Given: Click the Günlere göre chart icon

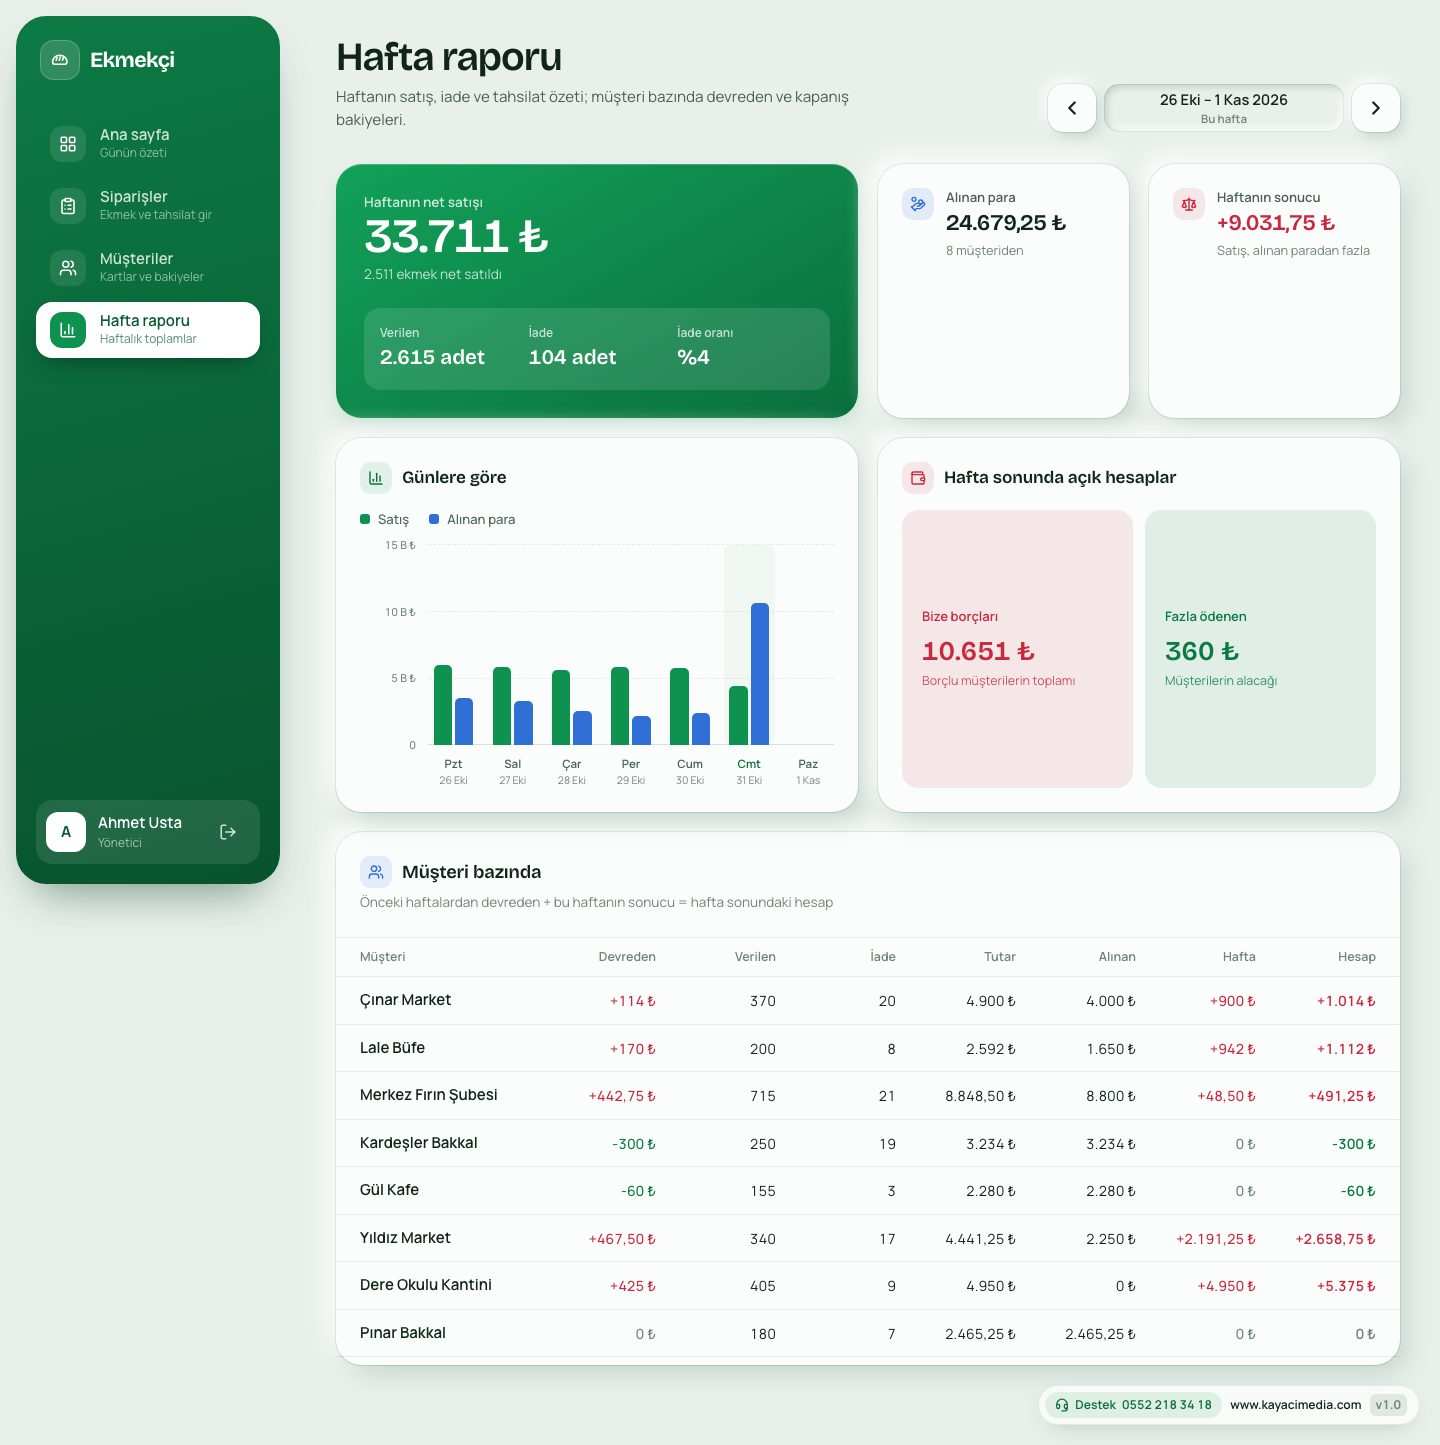Looking at the screenshot, I should point(376,478).
